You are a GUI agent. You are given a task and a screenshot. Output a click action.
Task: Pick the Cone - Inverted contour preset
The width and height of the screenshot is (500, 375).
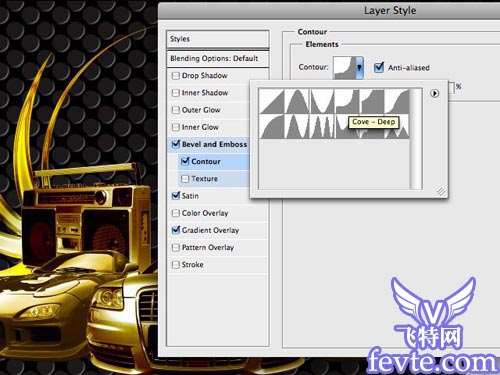click(x=322, y=101)
